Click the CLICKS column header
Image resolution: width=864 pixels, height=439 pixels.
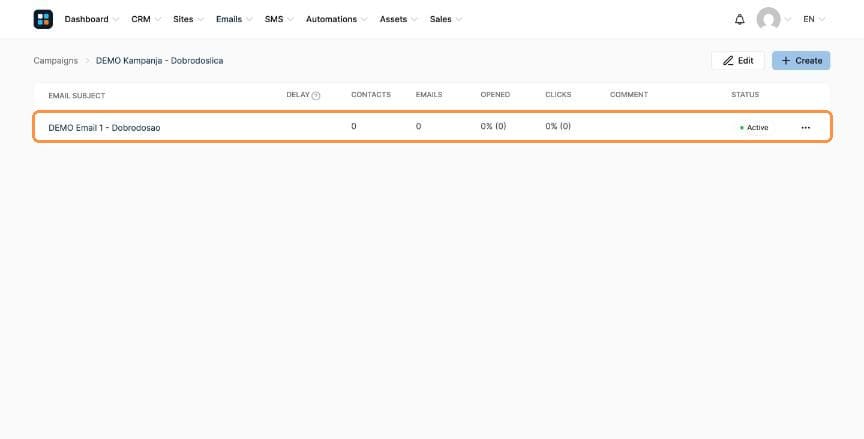(x=558, y=95)
